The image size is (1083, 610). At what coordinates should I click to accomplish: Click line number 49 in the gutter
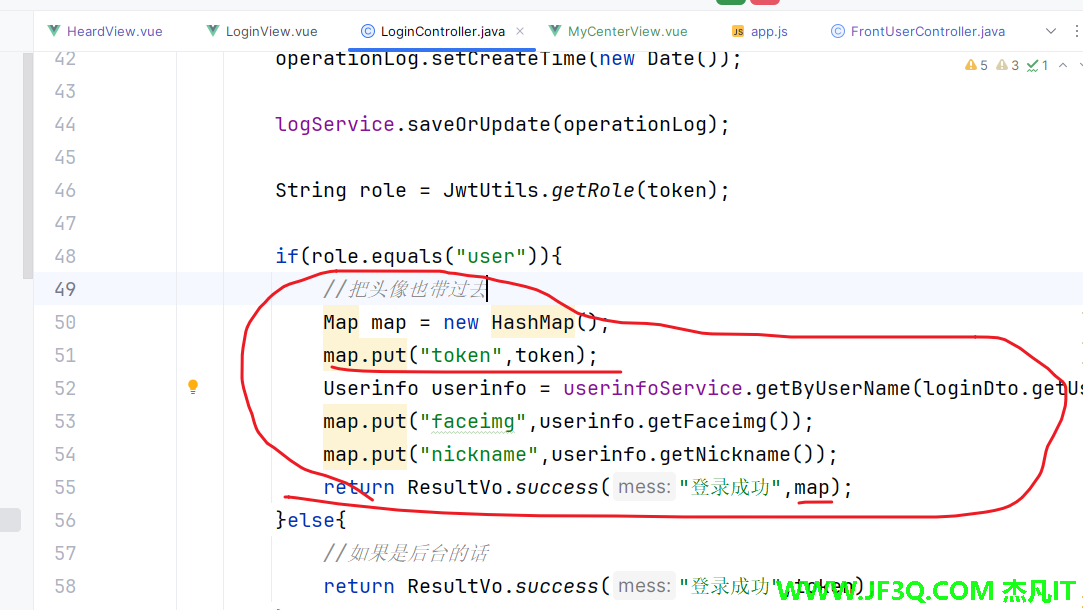pyautogui.click(x=65, y=289)
